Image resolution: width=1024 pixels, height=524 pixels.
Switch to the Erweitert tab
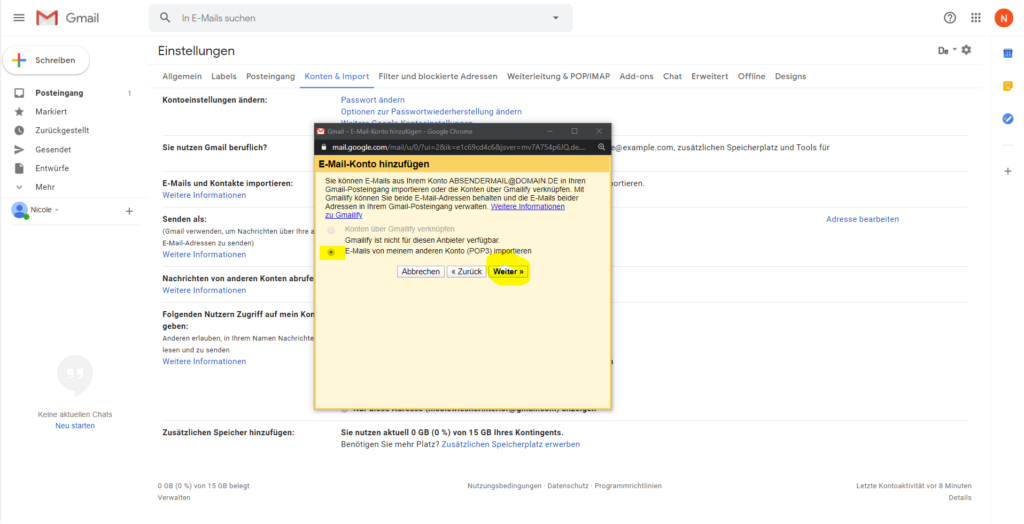click(x=710, y=76)
